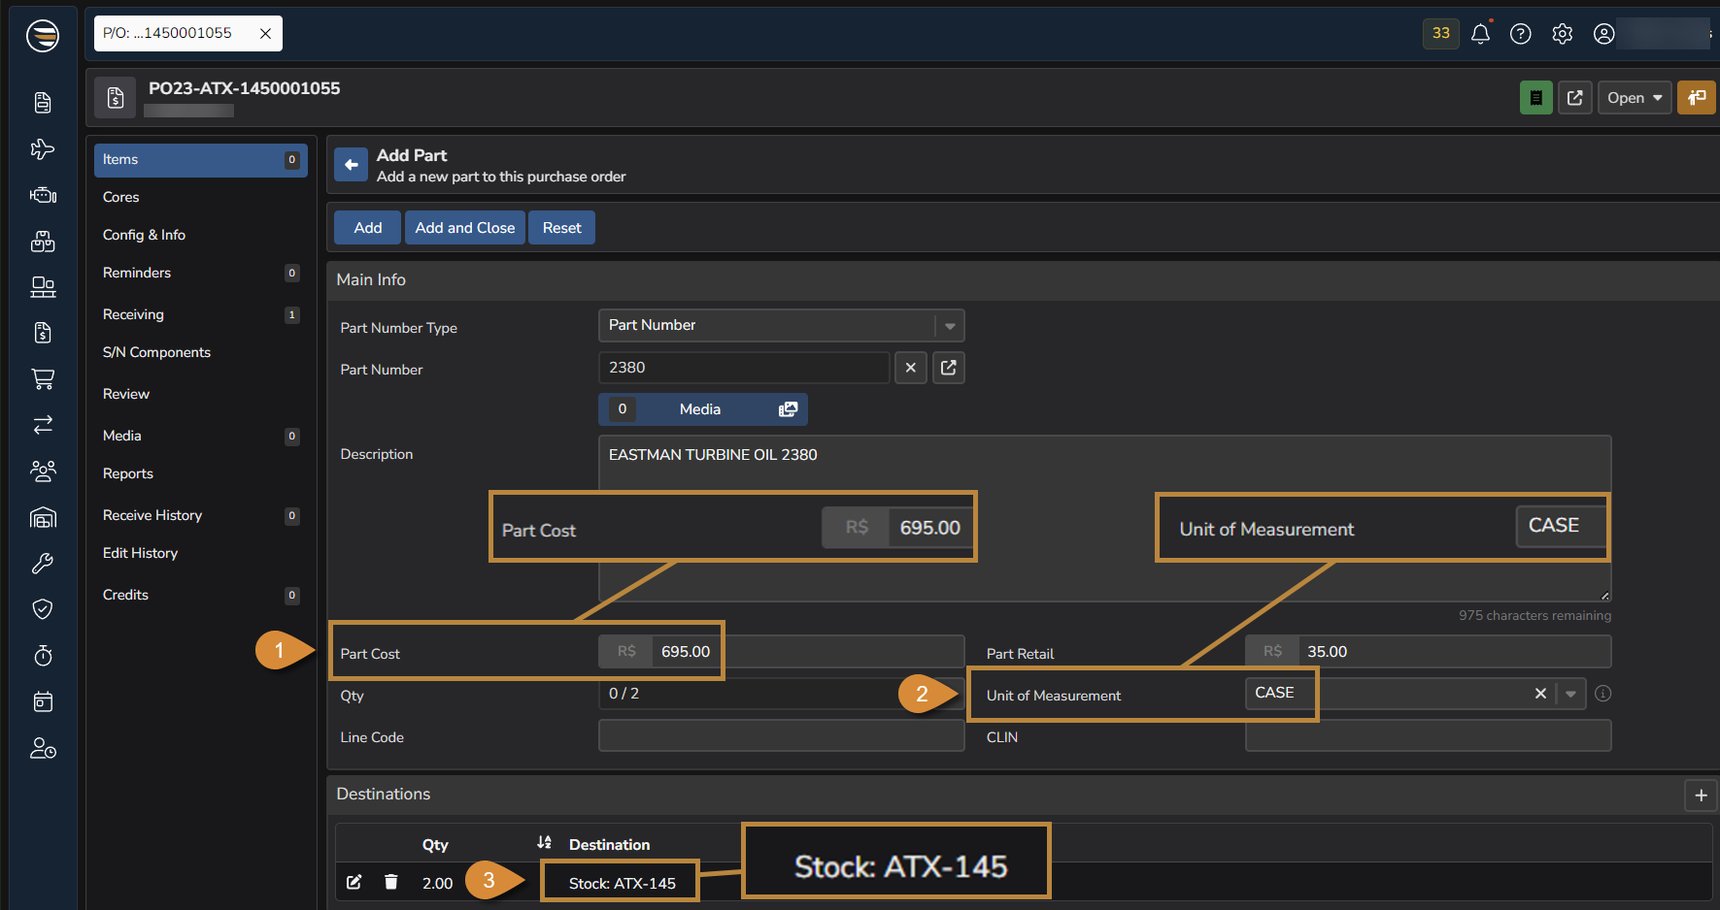Click the back arrow beside Add Part
The width and height of the screenshot is (1720, 910).
[351, 165]
